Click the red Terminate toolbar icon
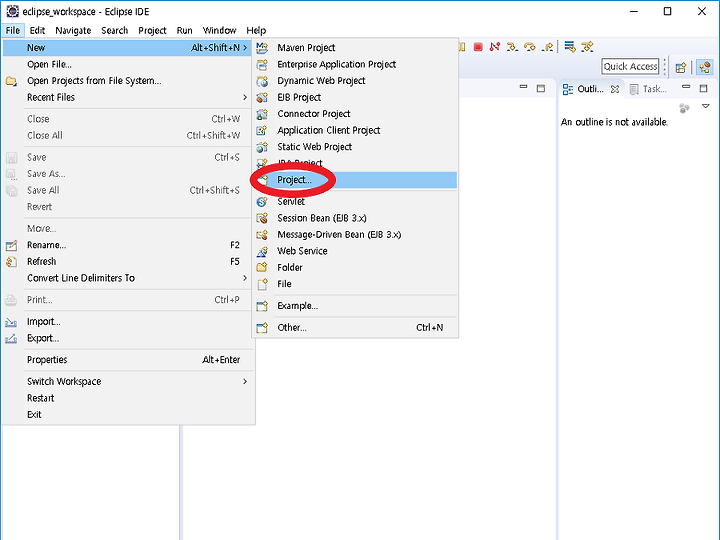The height and width of the screenshot is (540, 720). [478, 47]
